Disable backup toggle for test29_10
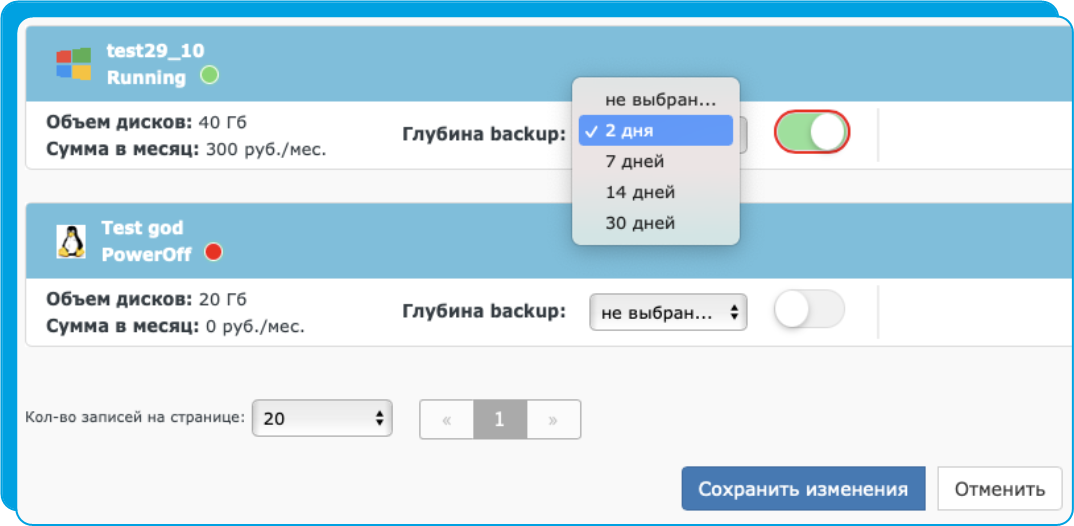Image resolution: width=1074 pixels, height=526 pixels. tap(812, 132)
